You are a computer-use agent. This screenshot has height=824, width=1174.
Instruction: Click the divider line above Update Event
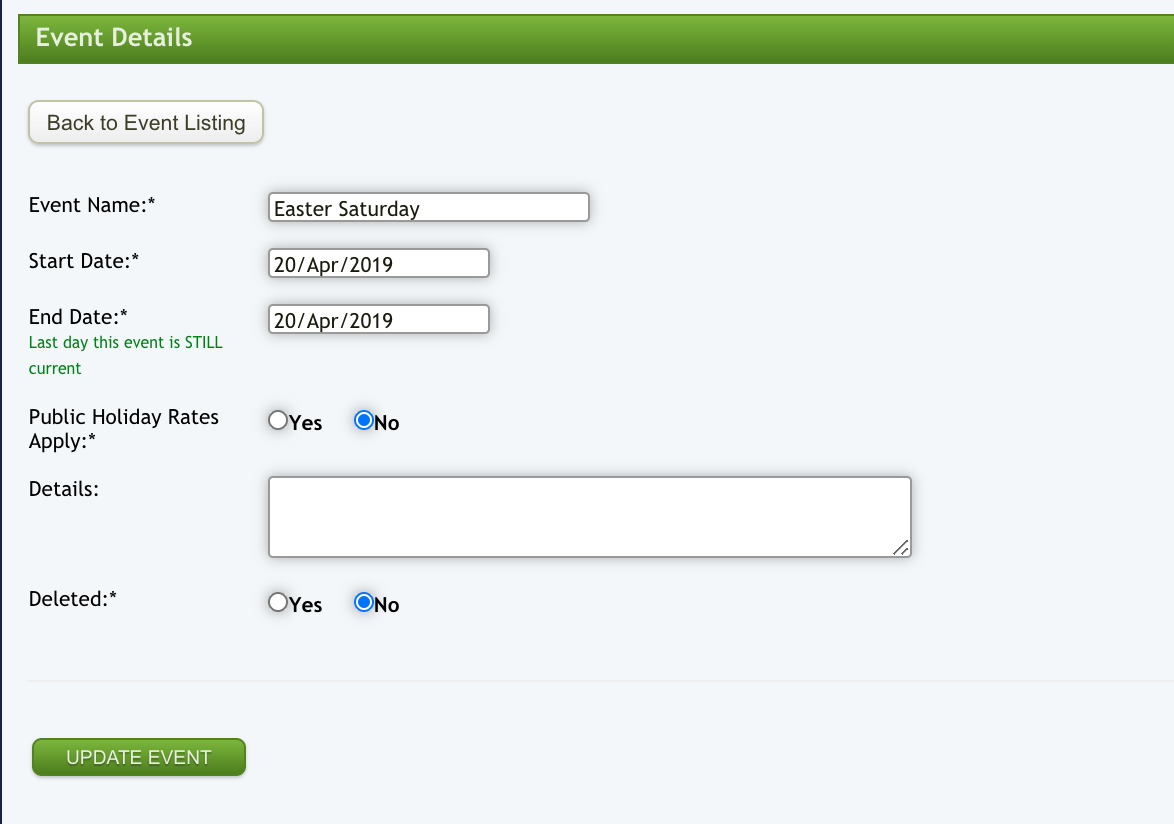(x=600, y=681)
